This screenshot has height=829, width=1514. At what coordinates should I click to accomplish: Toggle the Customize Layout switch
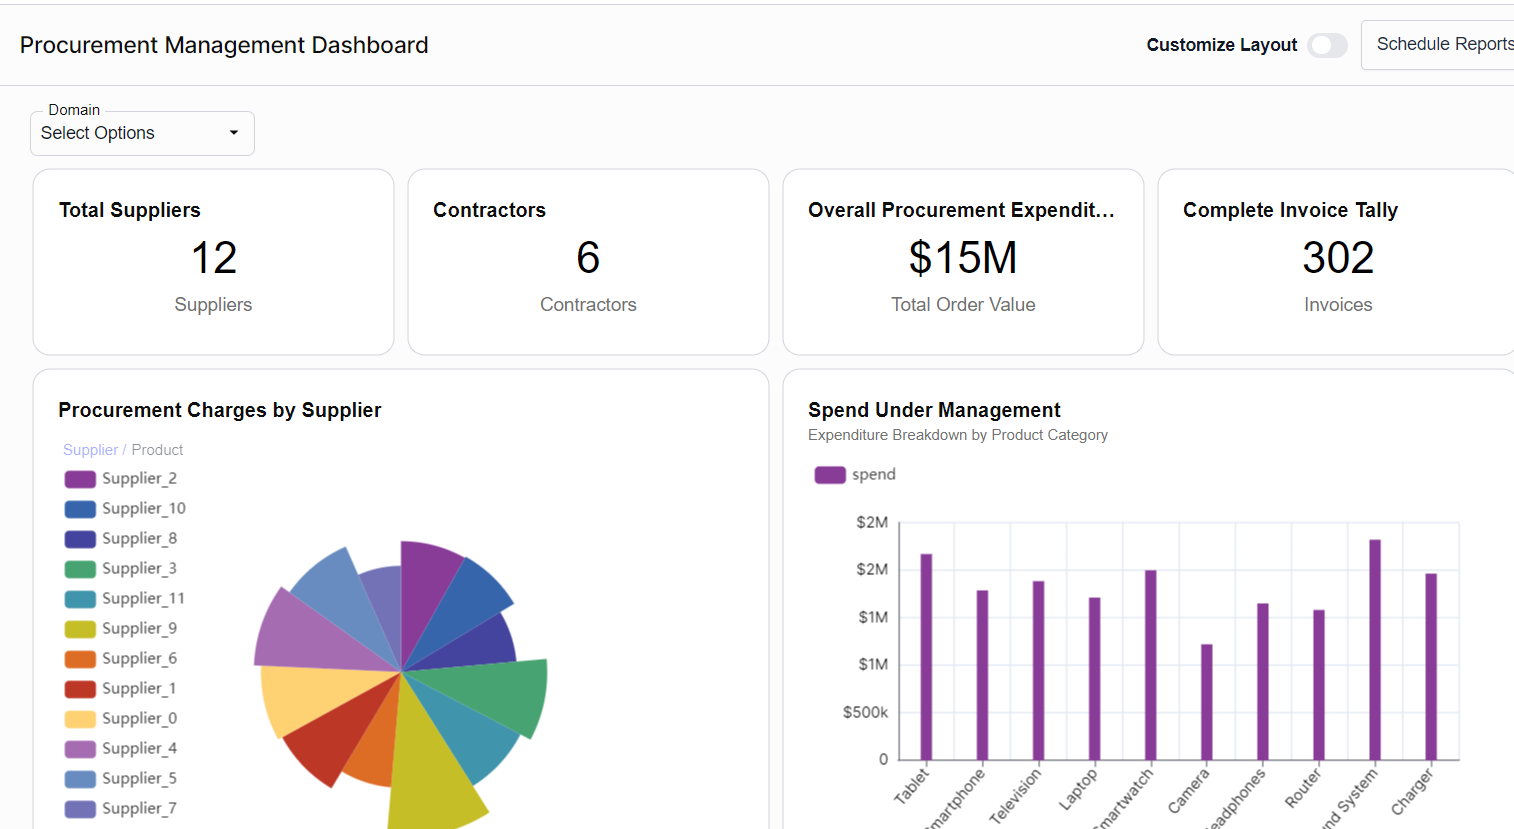pos(1327,45)
